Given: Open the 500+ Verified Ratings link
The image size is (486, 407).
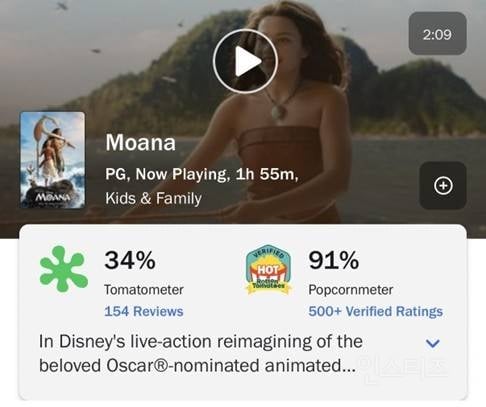Looking at the screenshot, I should 375,311.
